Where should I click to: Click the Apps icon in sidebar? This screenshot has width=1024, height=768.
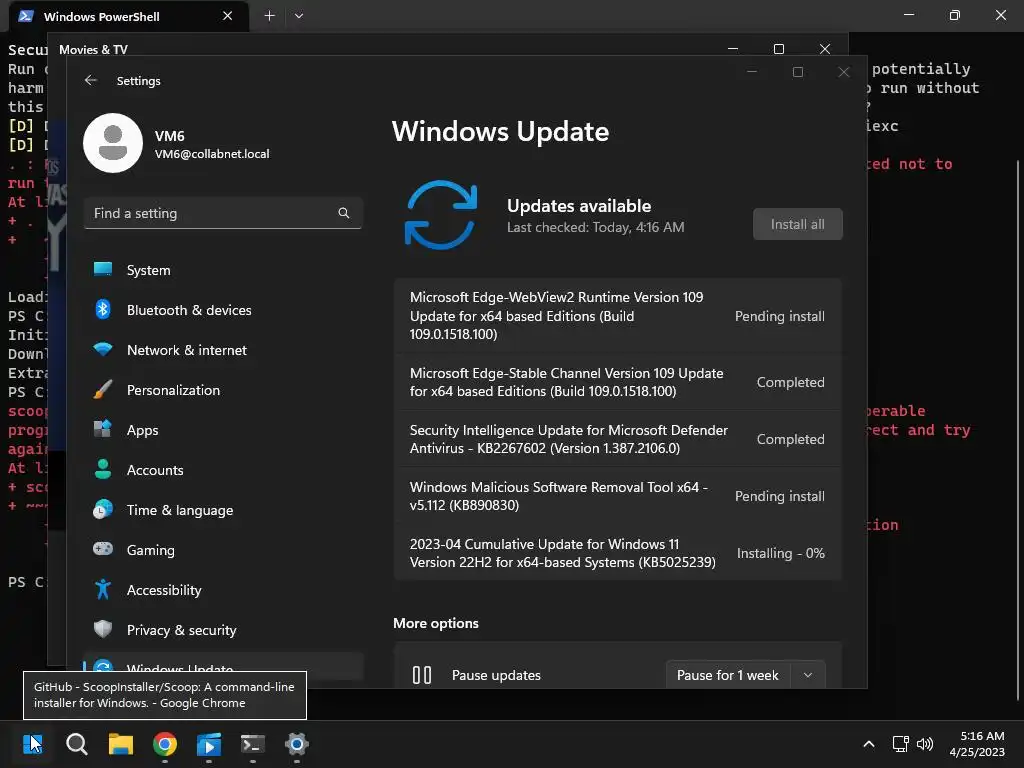point(103,429)
